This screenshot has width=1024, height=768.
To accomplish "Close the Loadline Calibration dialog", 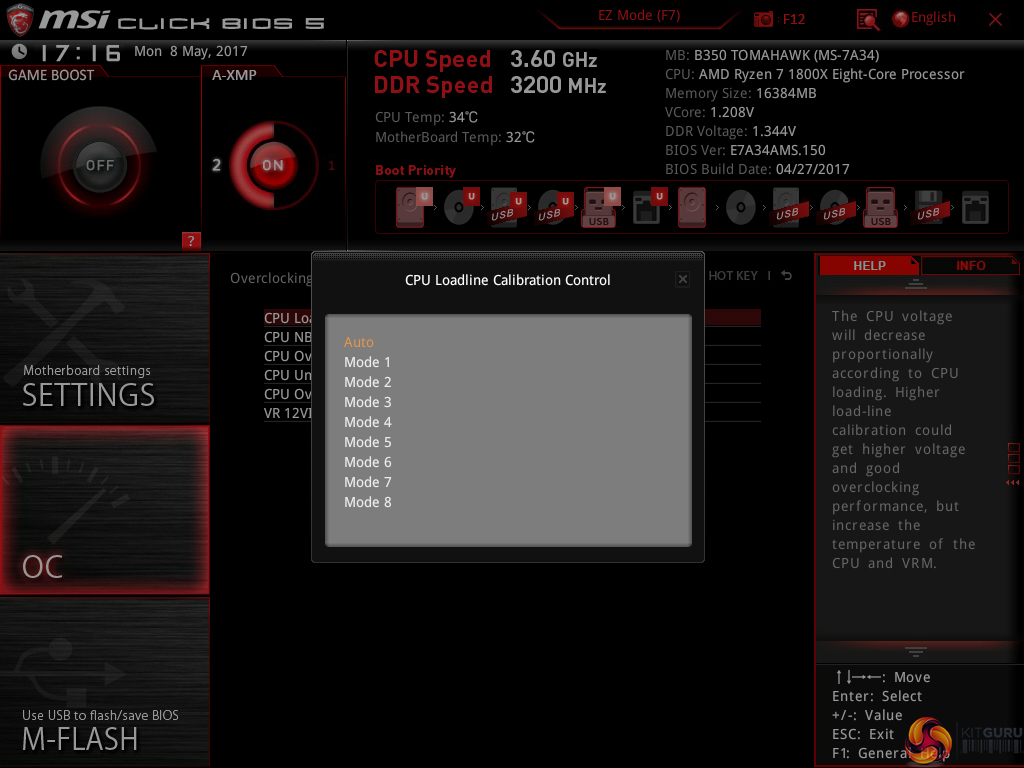I will click(x=682, y=280).
